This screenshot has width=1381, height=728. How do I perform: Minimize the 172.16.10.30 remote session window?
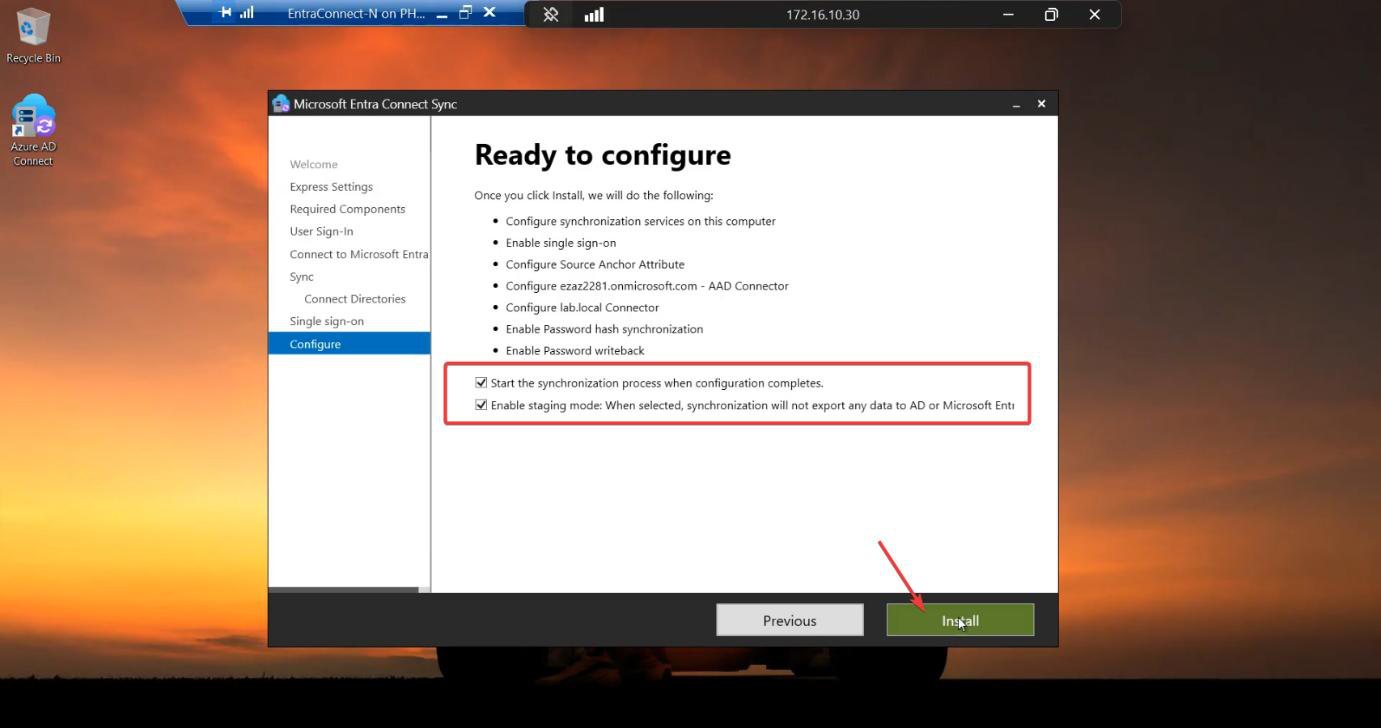[1008, 14]
